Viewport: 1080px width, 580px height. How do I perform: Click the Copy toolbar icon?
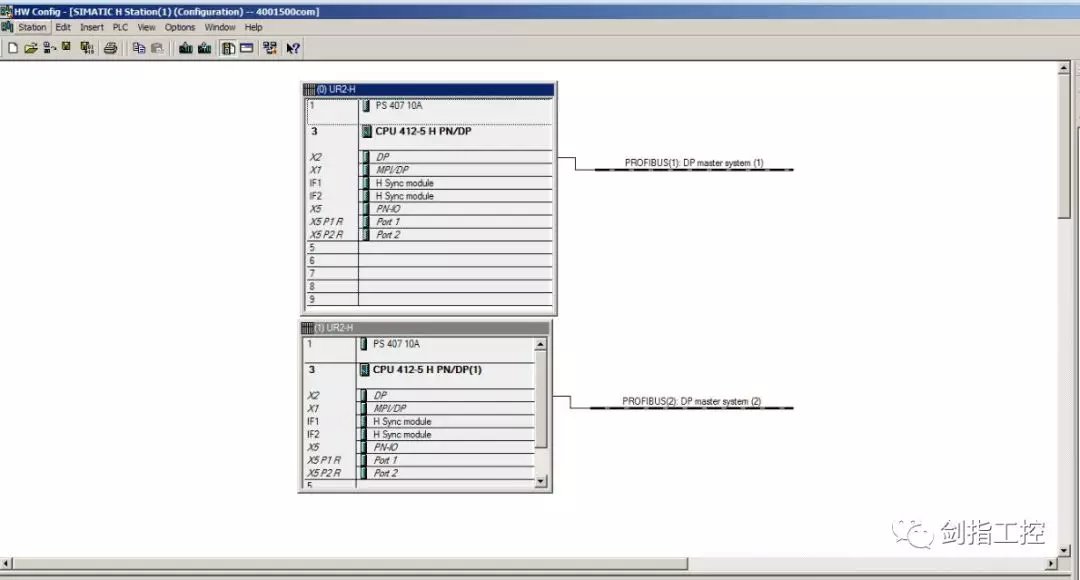139,47
